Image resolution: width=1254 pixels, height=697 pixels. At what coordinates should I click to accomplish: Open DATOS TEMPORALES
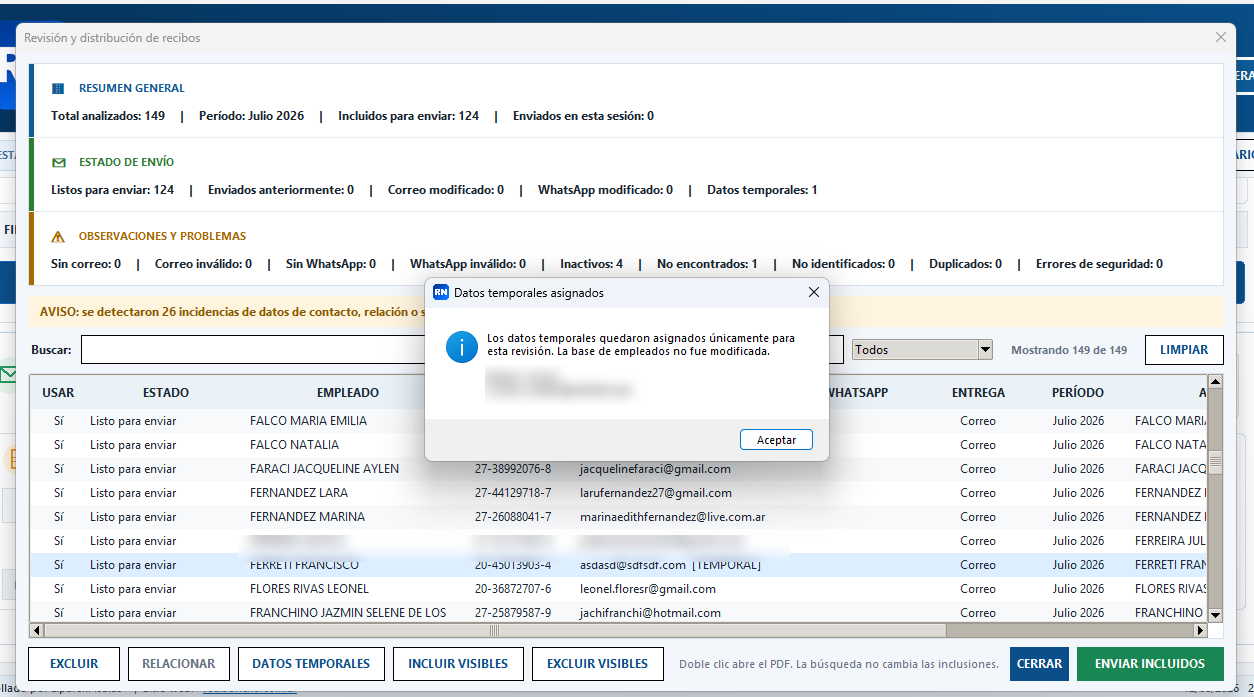coord(311,664)
